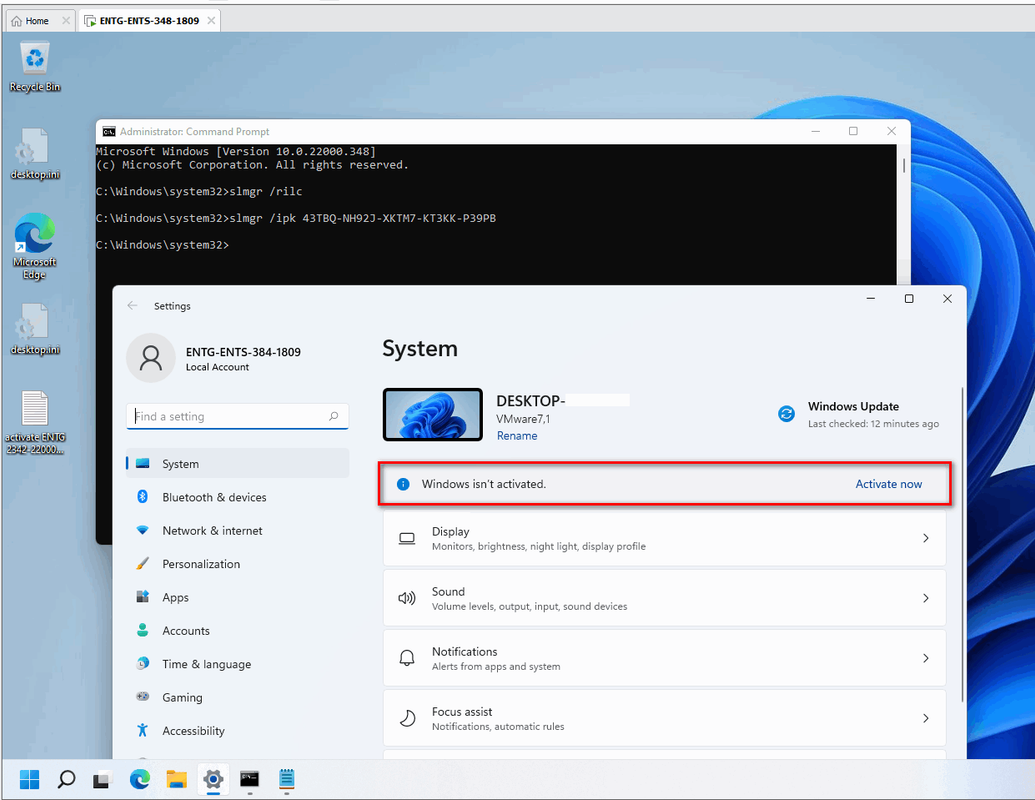
Task: Expand the Focus assist chevron
Action: pos(925,718)
